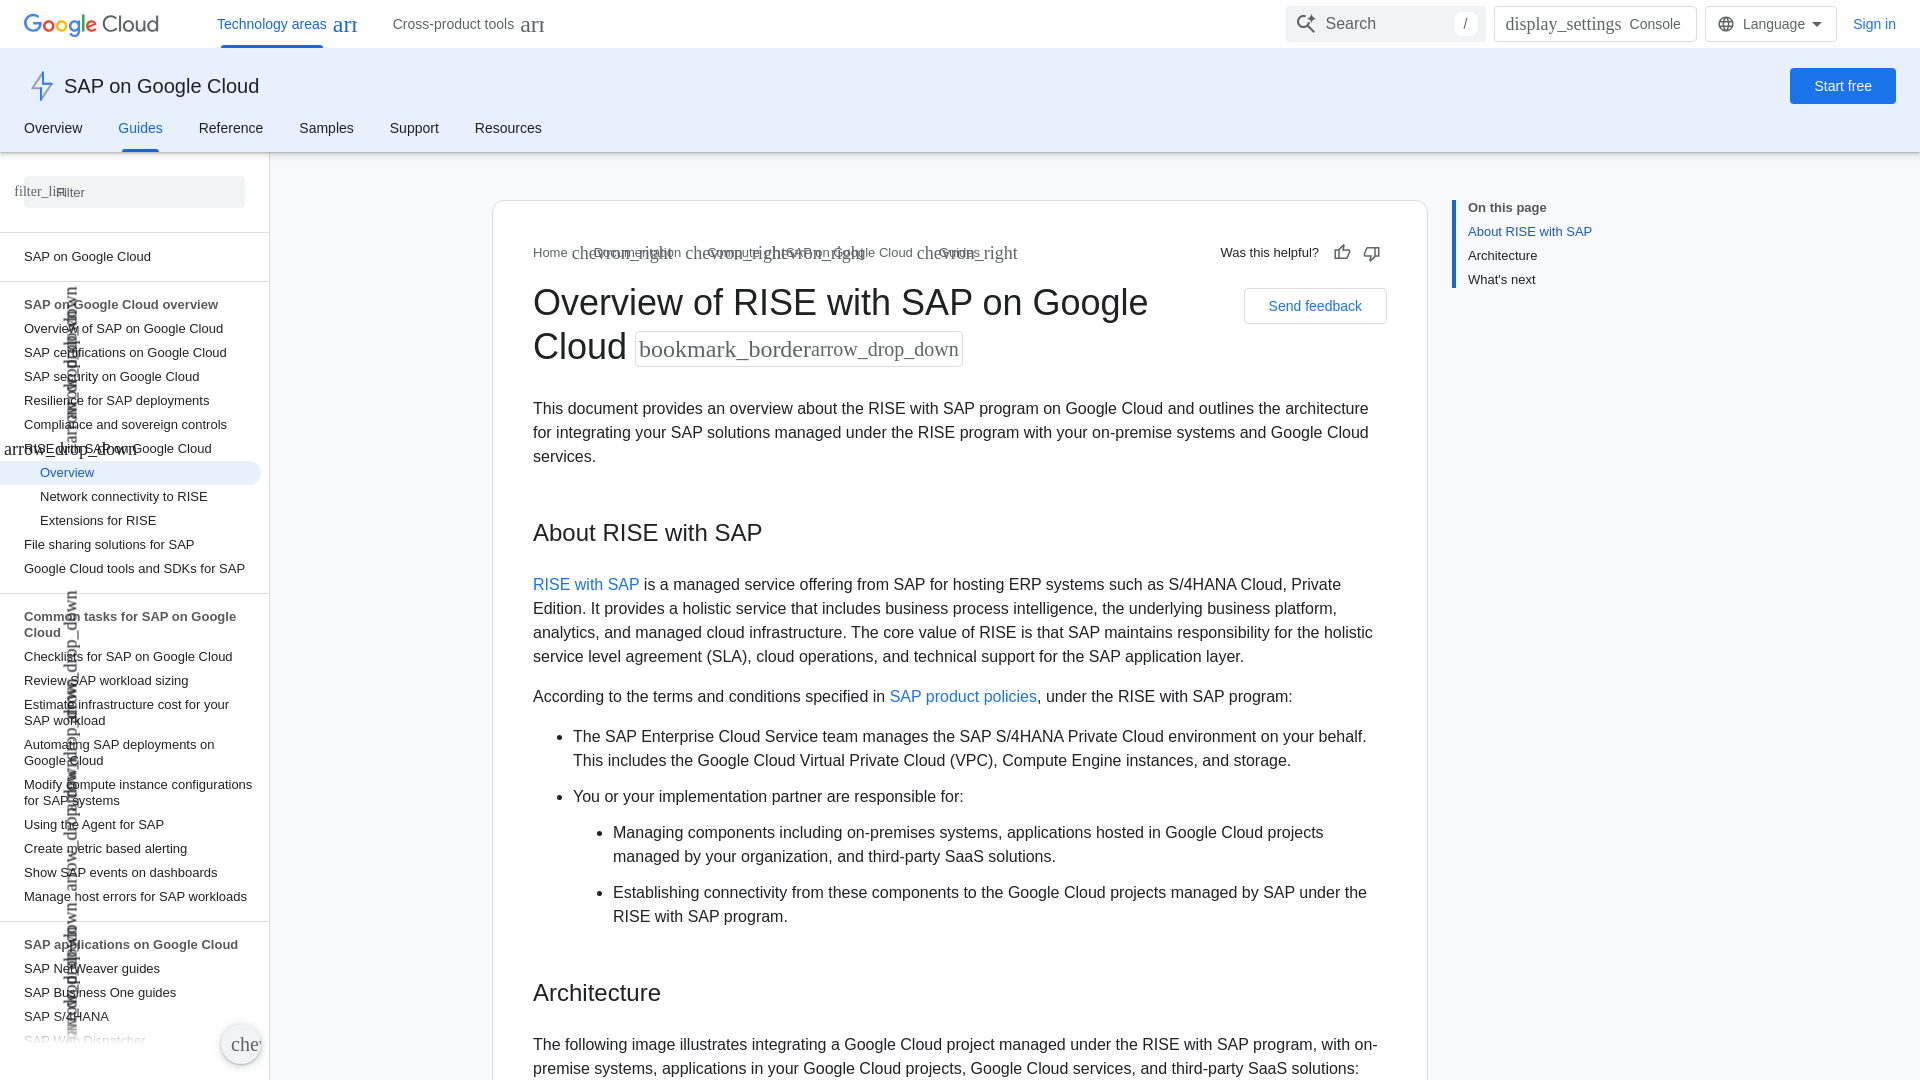Image resolution: width=1920 pixels, height=1080 pixels.
Task: Open SAP Business One guides
Action: click(x=100, y=993)
